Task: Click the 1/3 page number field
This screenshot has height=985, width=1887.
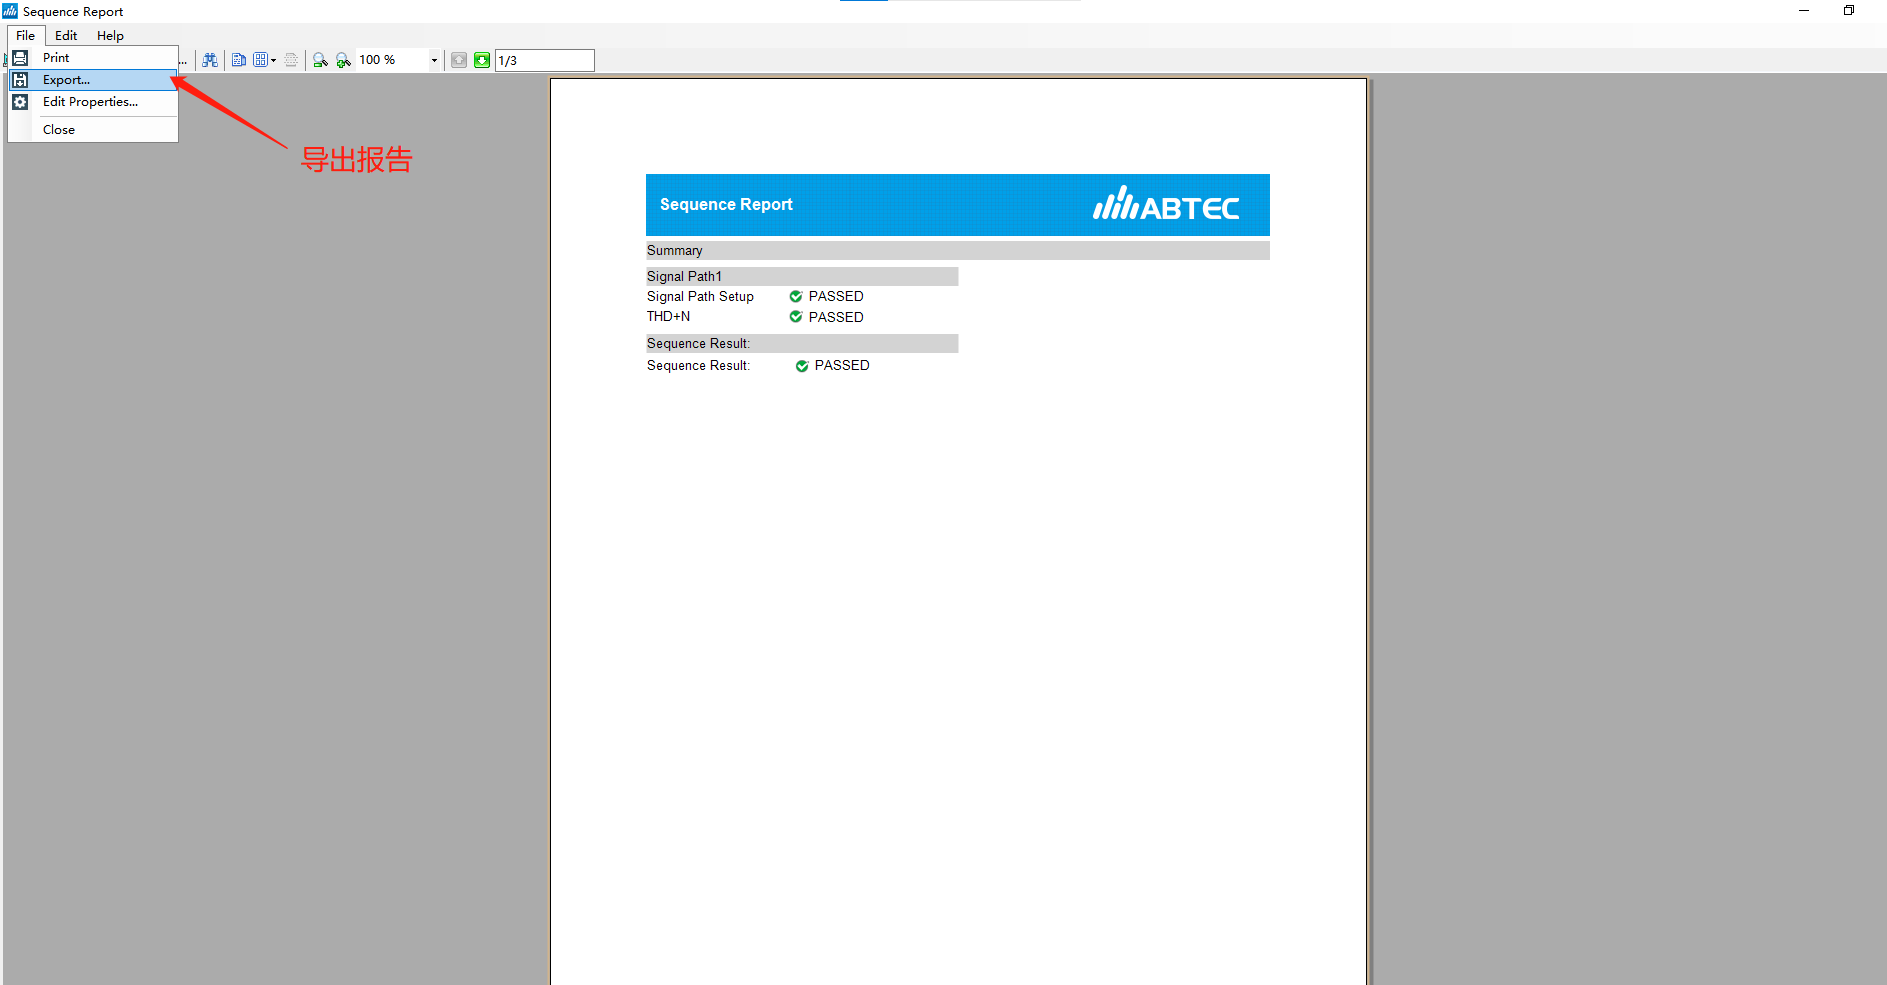Action: pos(545,60)
